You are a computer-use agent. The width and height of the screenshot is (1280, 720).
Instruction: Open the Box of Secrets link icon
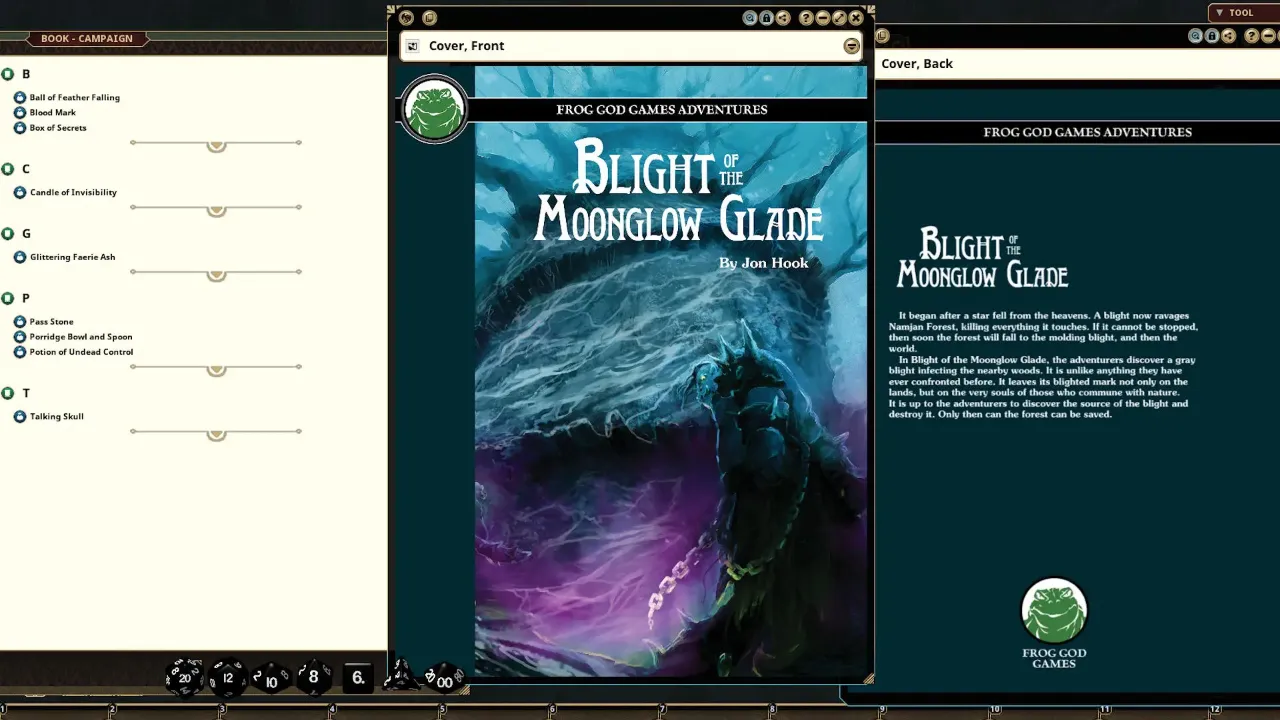pyautogui.click(x=20, y=128)
